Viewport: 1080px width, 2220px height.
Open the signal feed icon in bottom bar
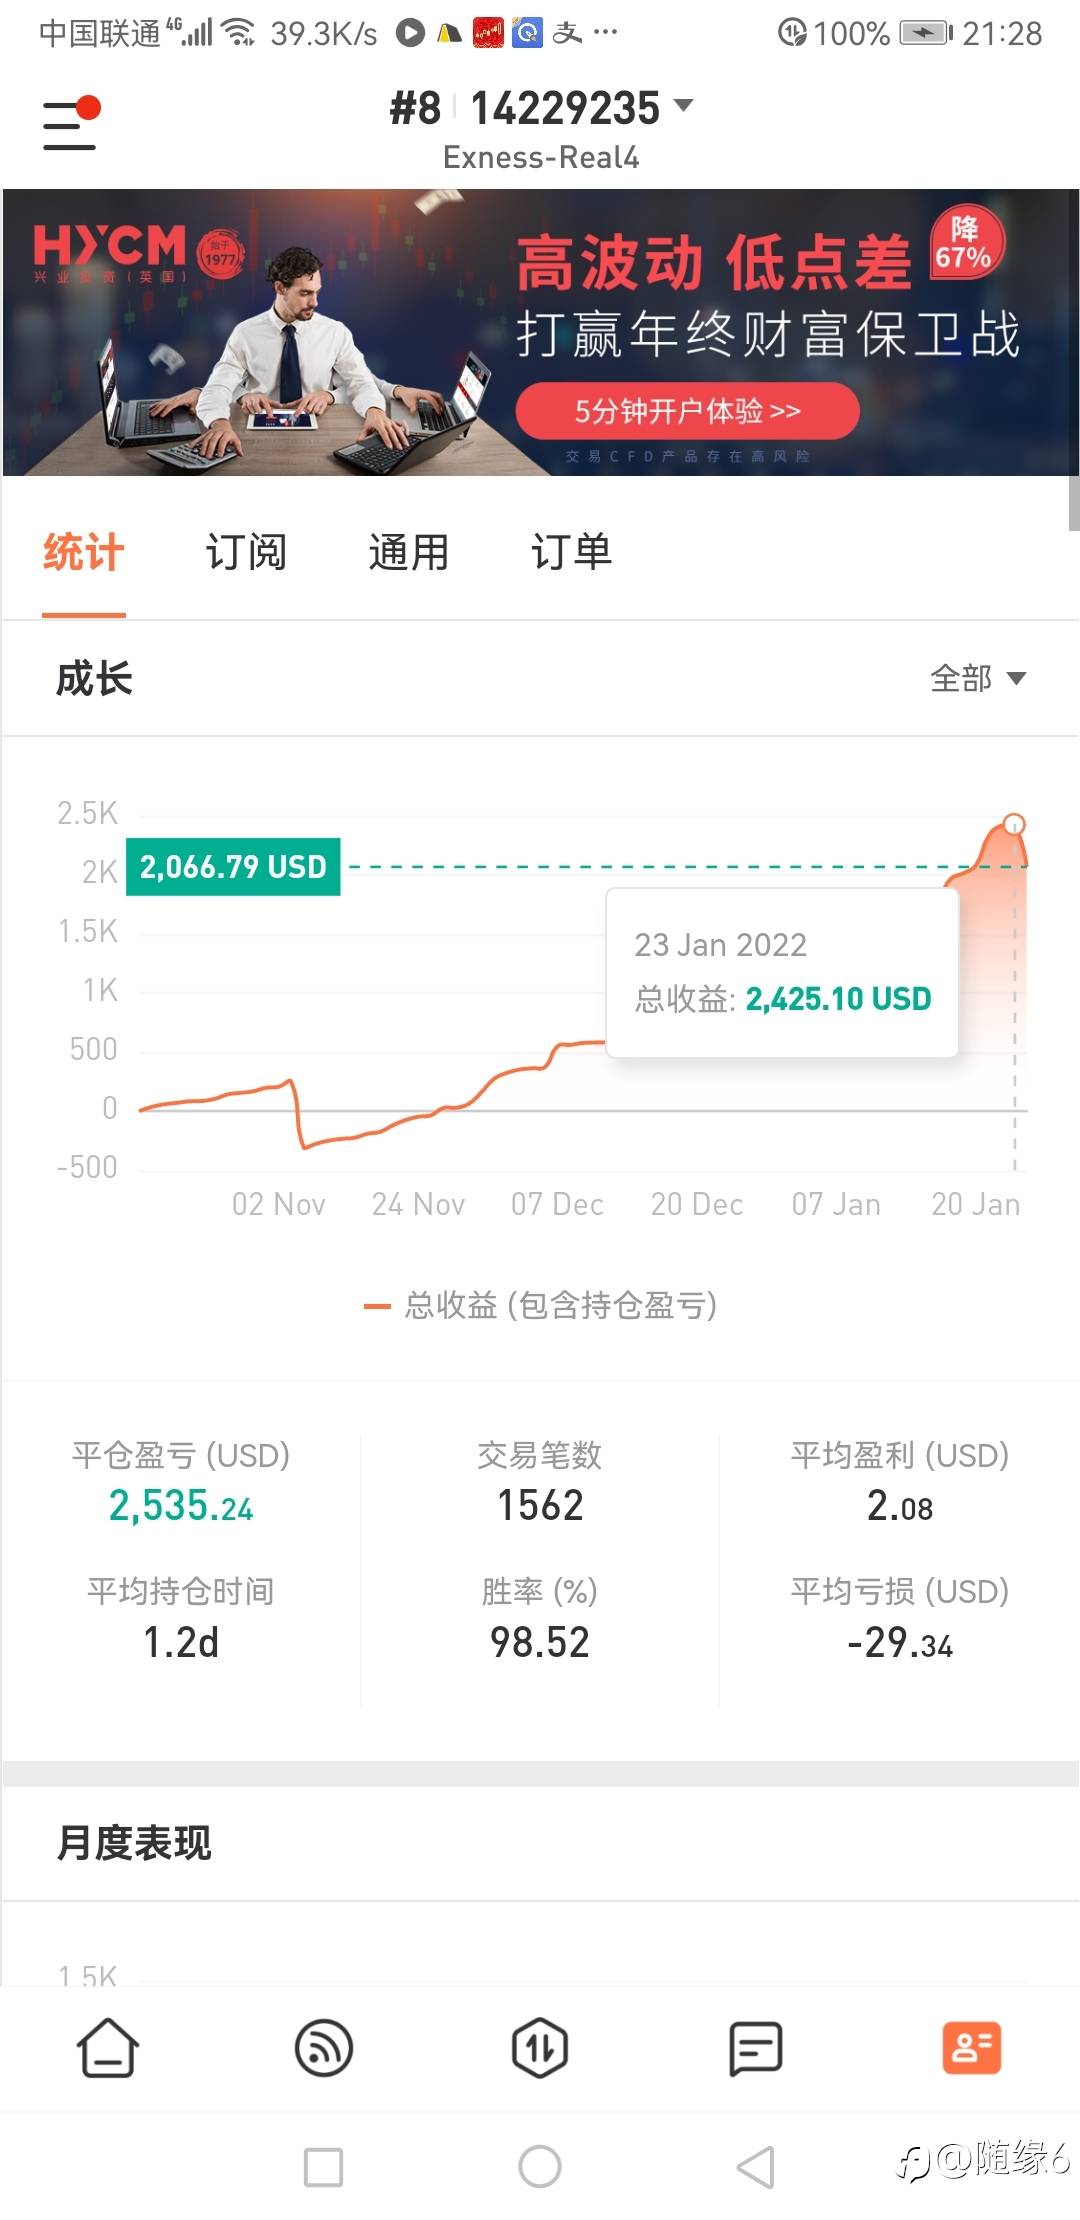[x=324, y=2048]
